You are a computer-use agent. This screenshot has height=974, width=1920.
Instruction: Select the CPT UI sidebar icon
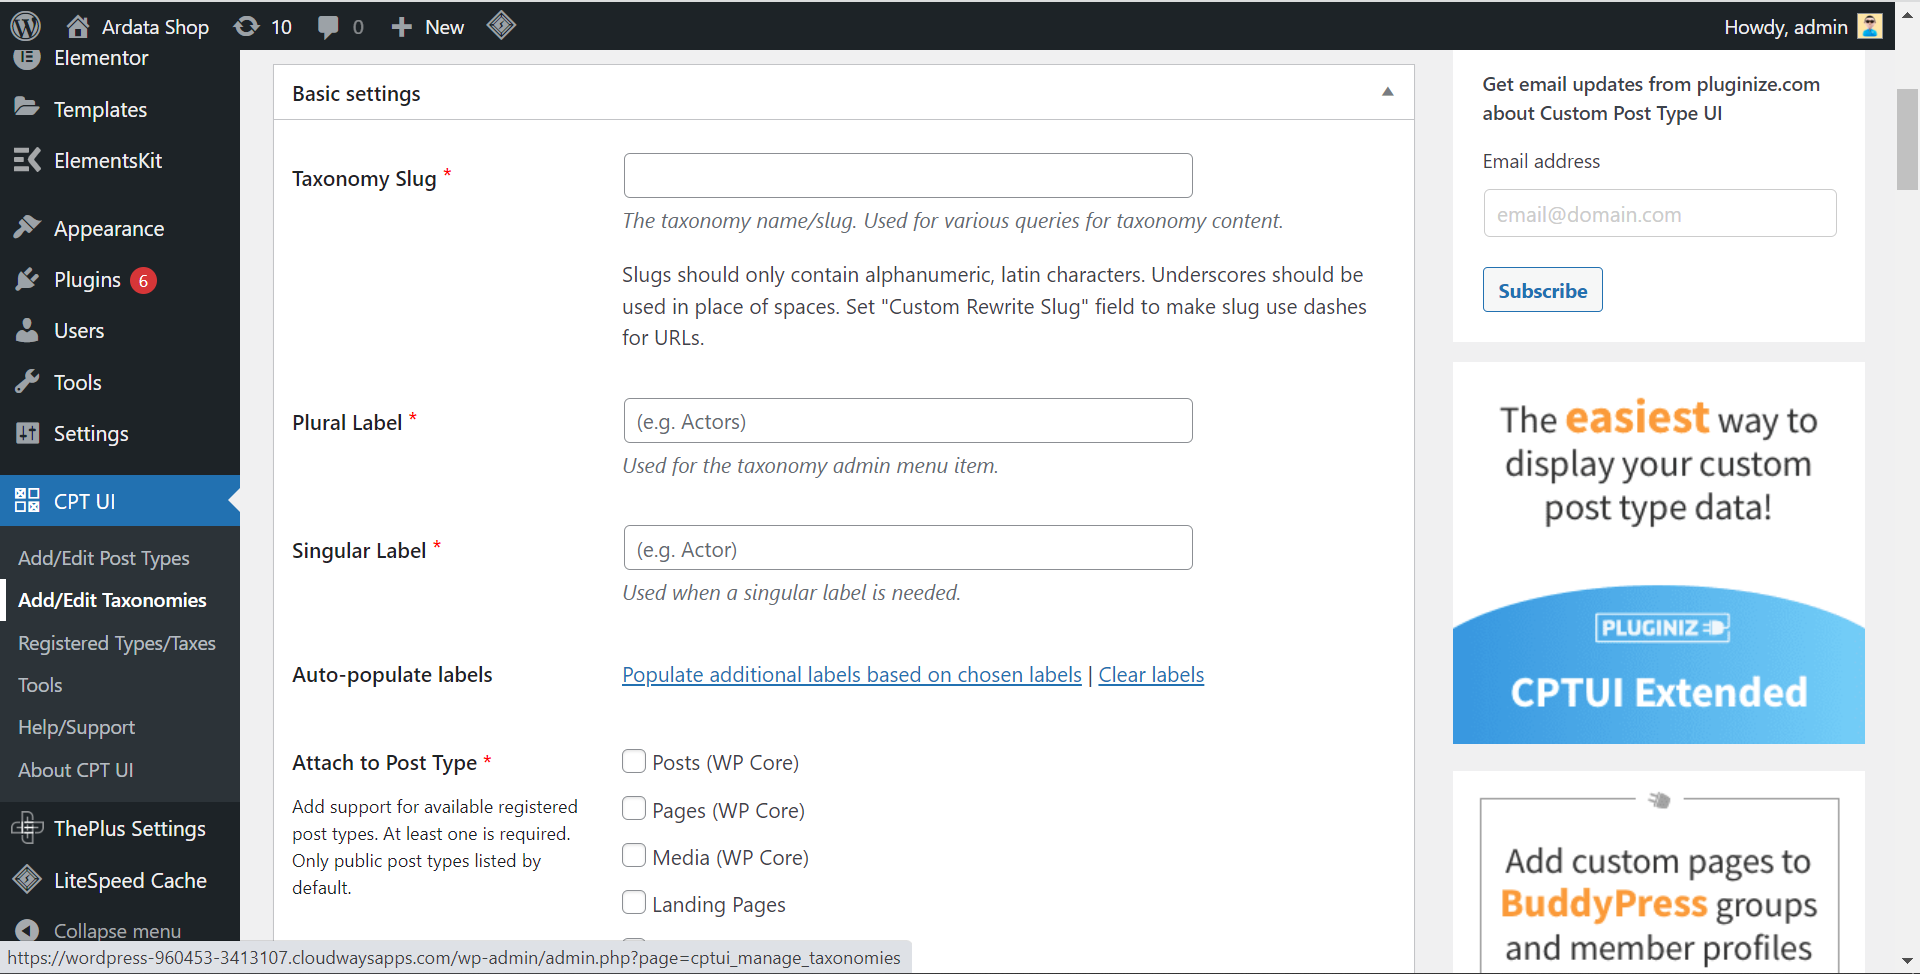click(27, 500)
